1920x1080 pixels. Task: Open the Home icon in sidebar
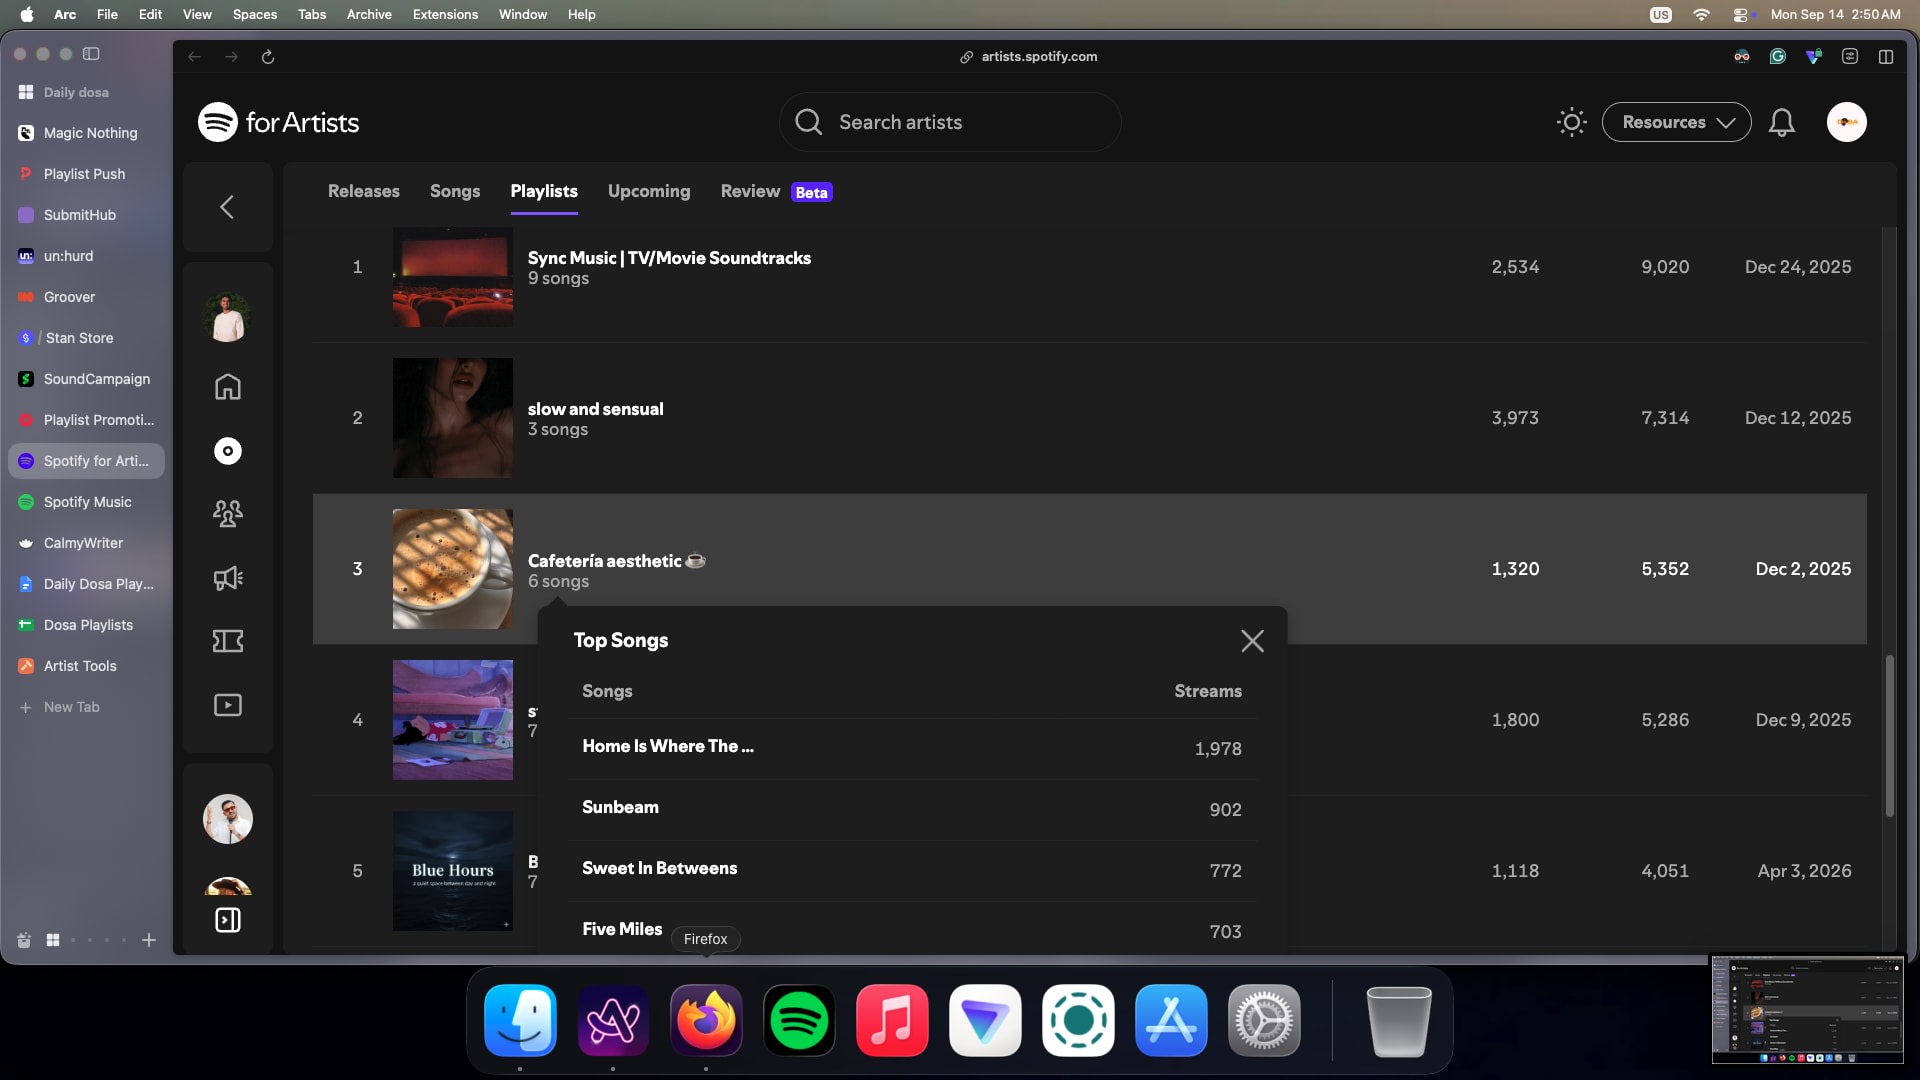(228, 387)
